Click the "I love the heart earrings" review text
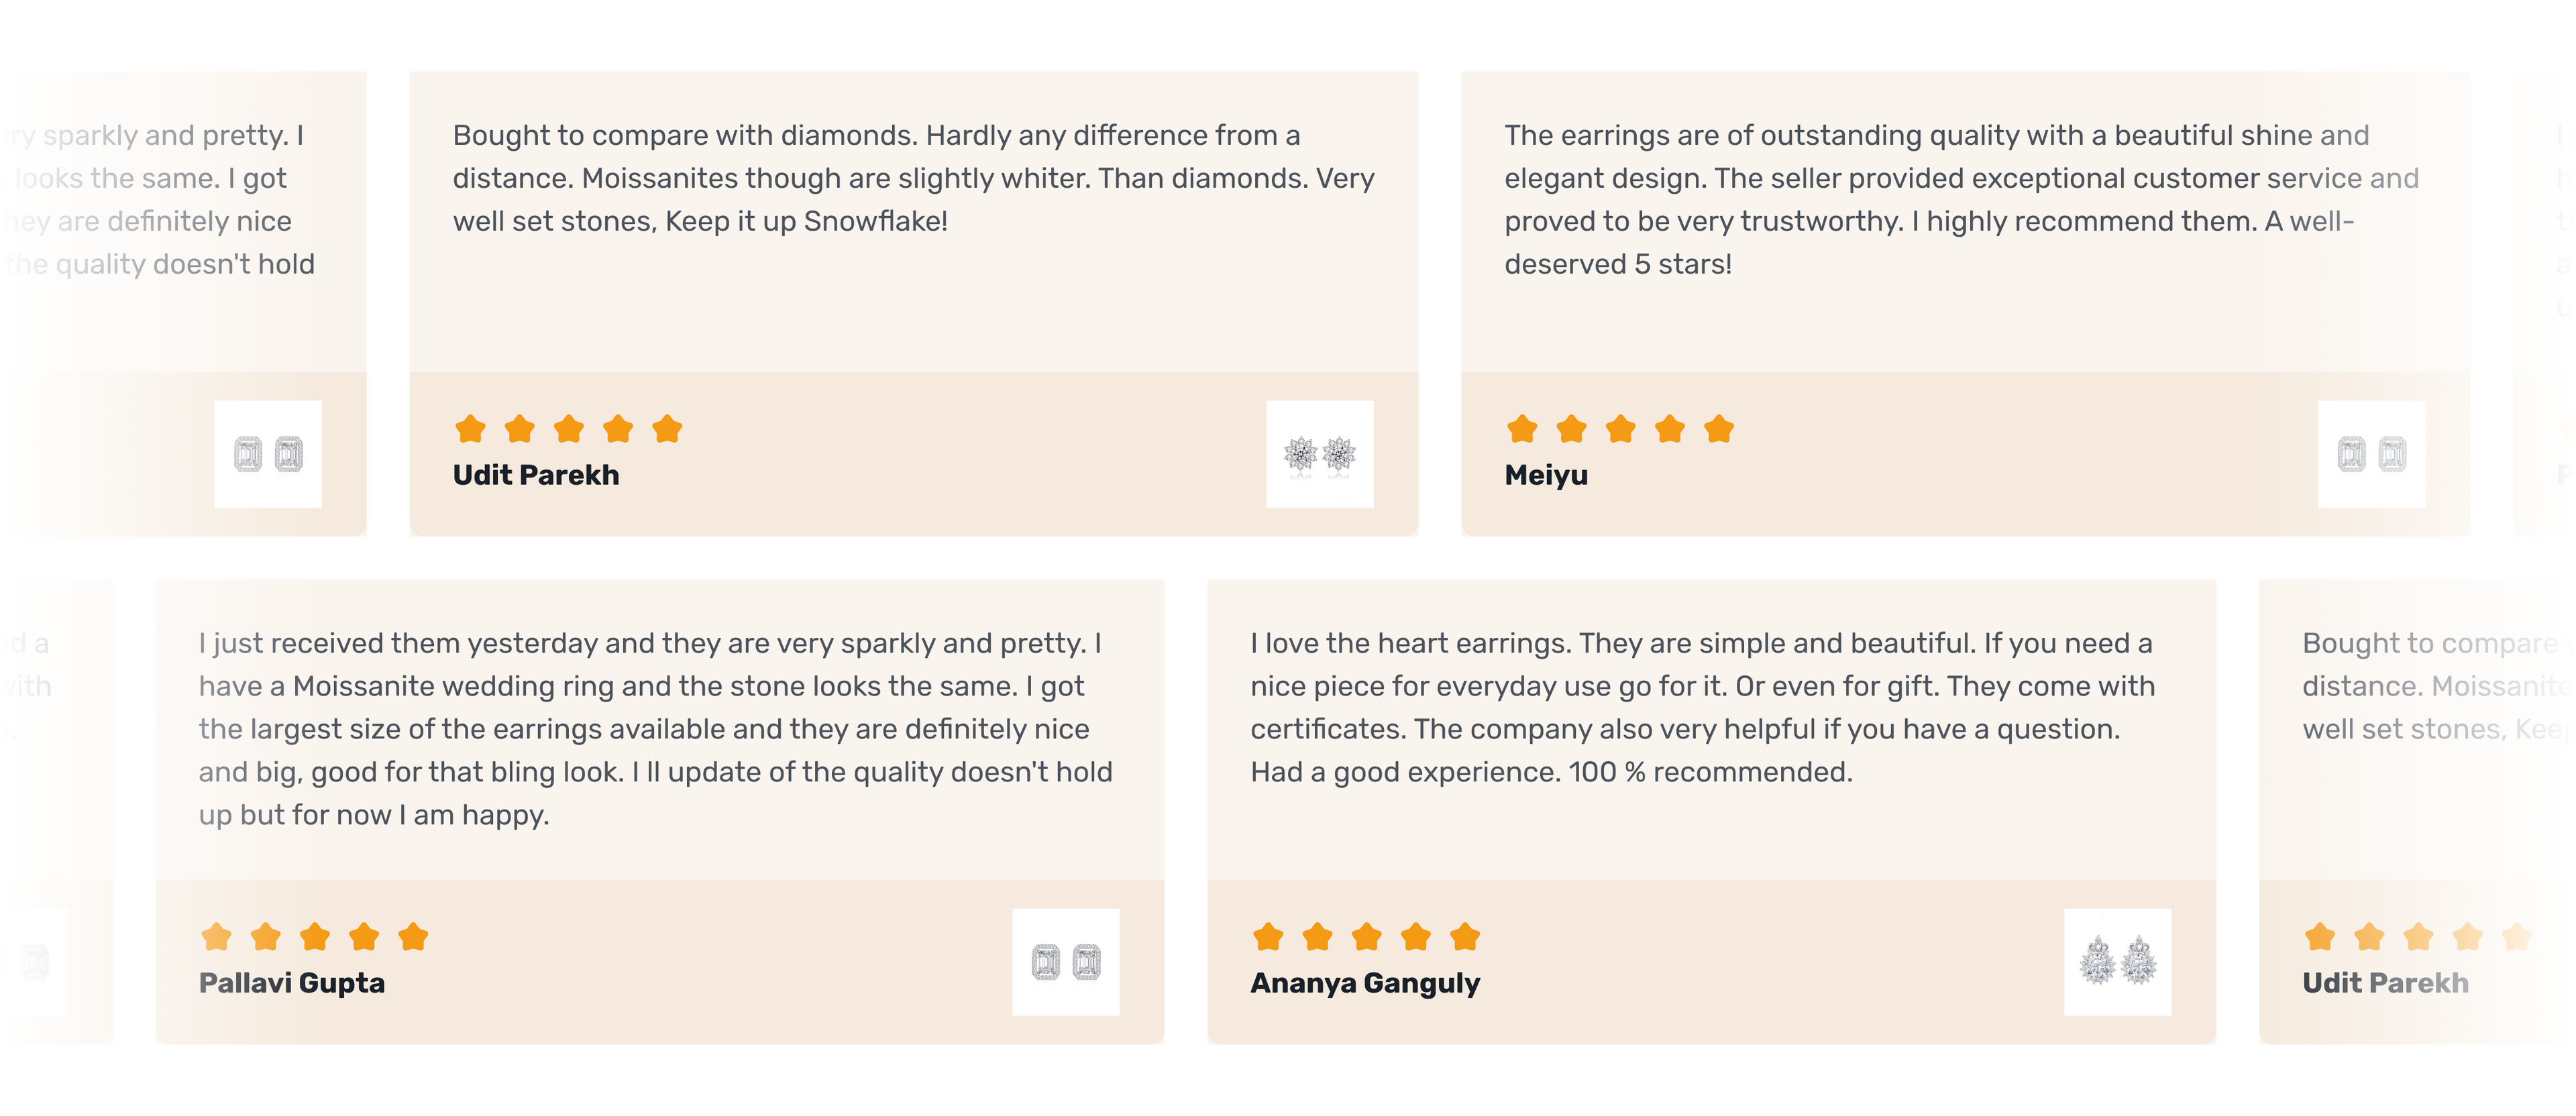Image resolution: width=2576 pixels, height=1116 pixels. [x=1702, y=707]
